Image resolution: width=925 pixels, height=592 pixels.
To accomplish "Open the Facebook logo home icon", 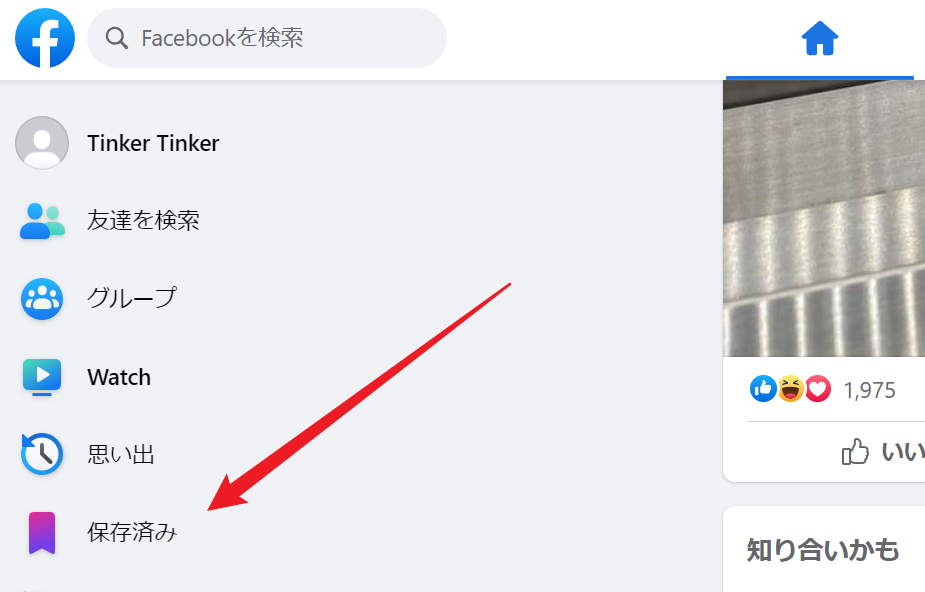I will coord(45,38).
